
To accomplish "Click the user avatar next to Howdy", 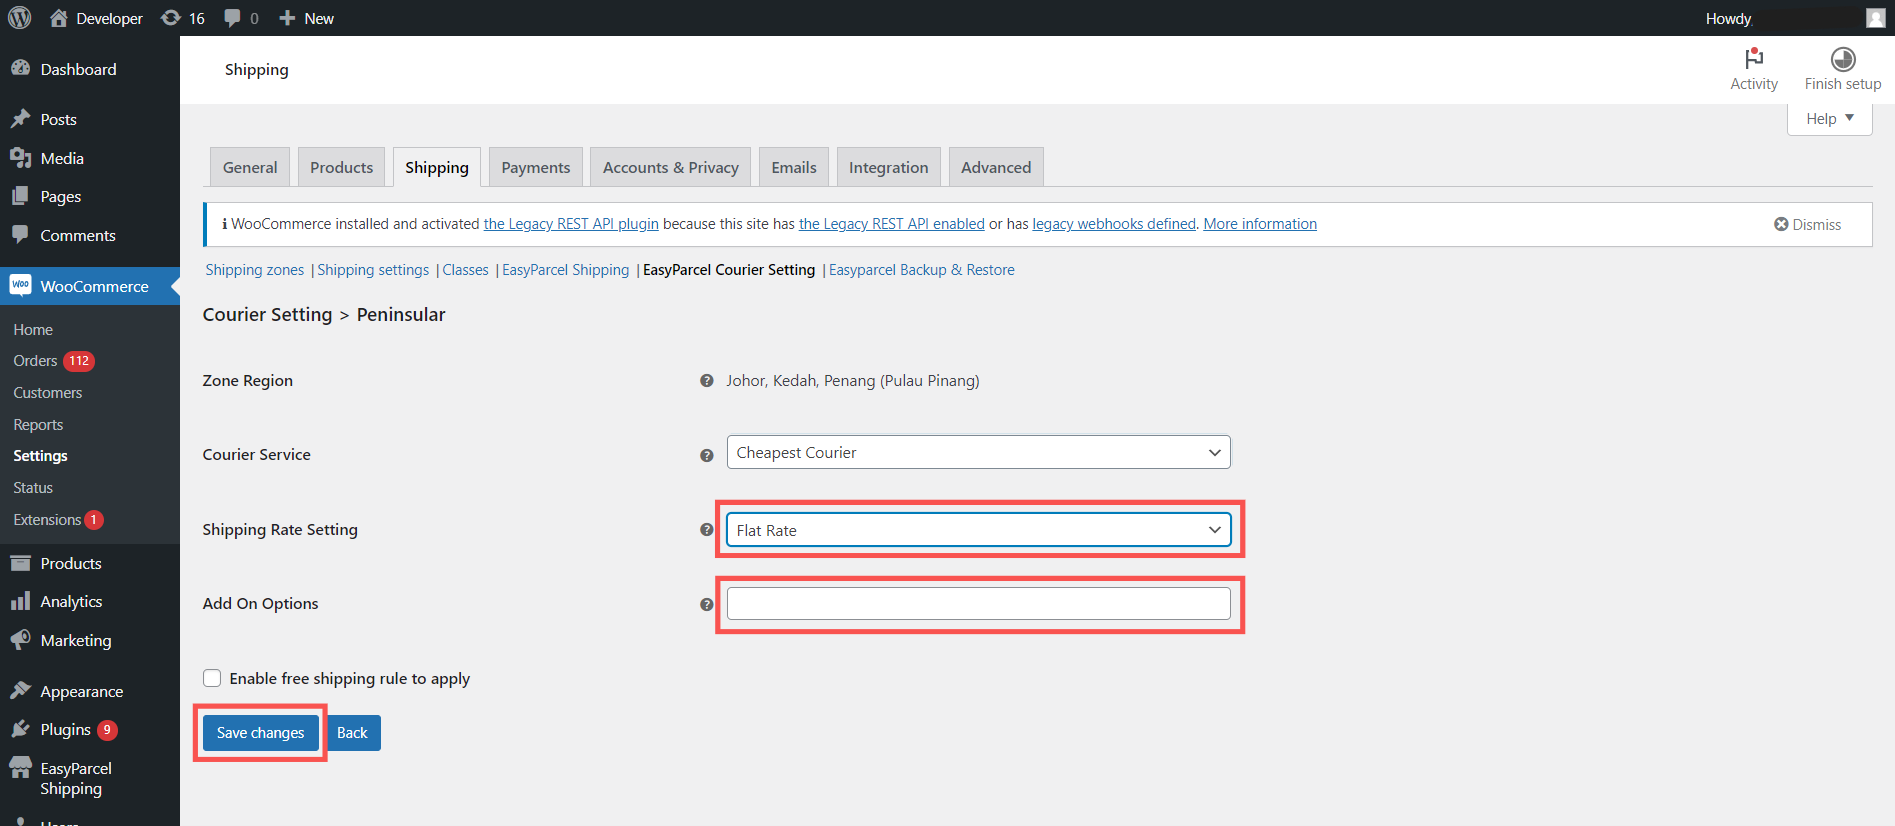I will 1875,18.
